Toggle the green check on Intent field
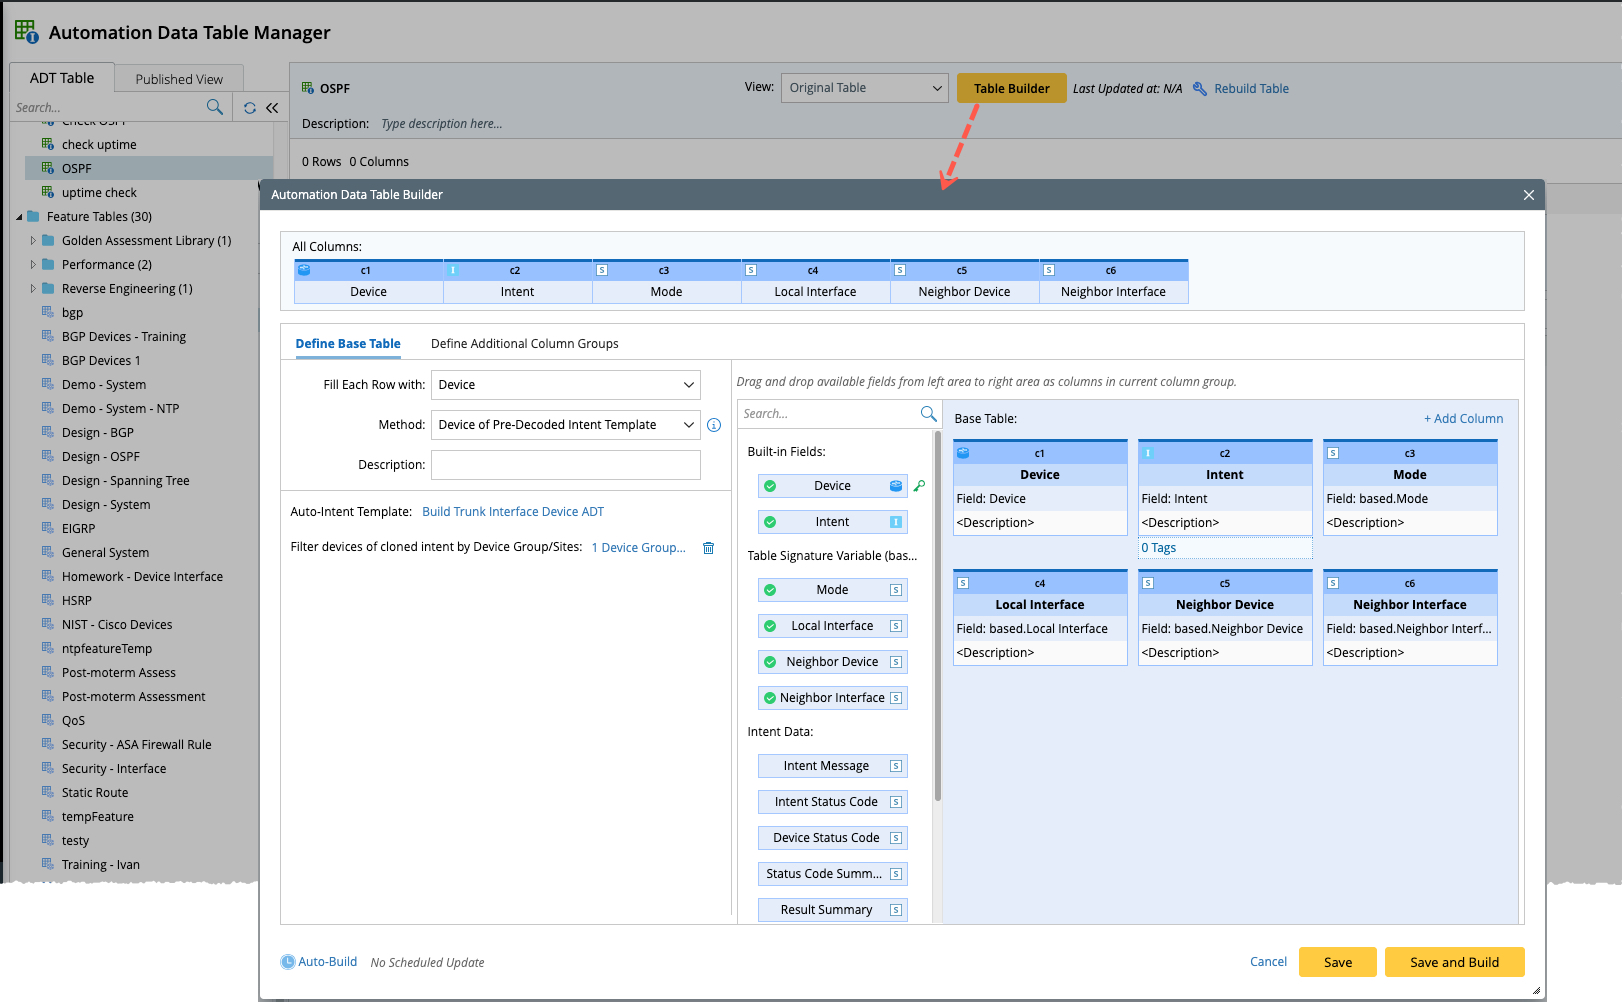This screenshot has height=1002, width=1622. pos(770,522)
